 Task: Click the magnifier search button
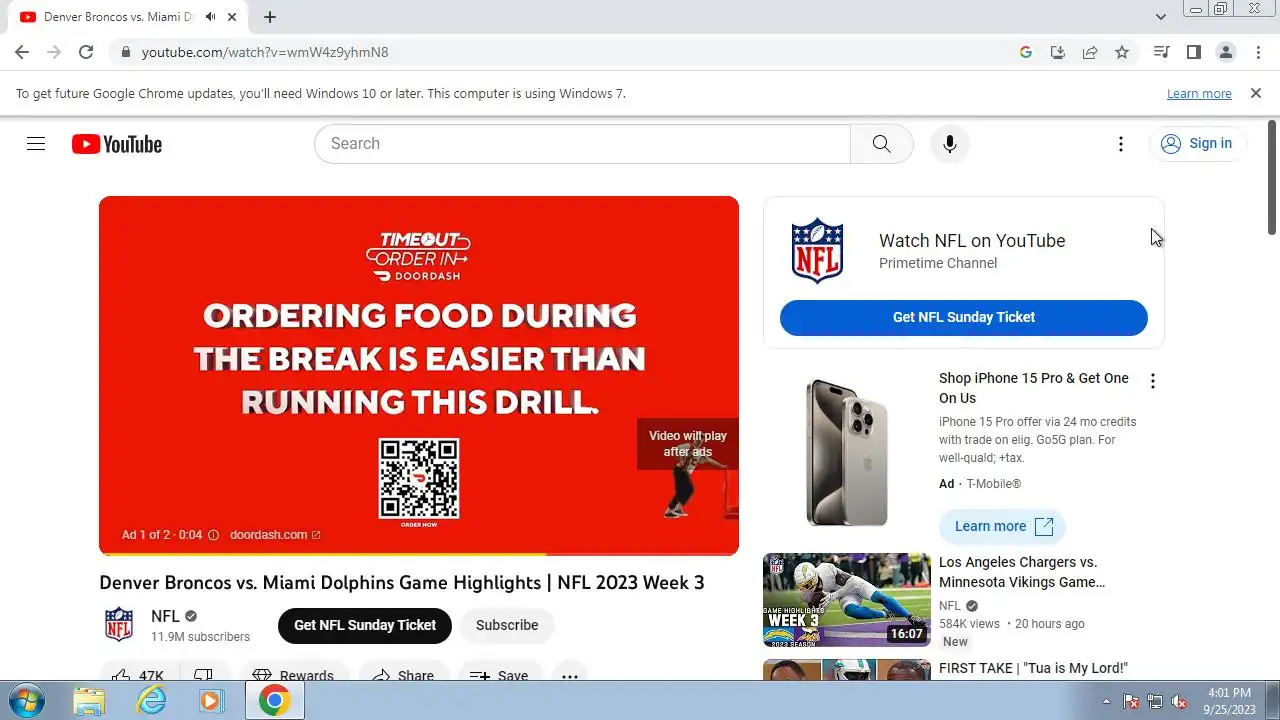[x=881, y=144]
